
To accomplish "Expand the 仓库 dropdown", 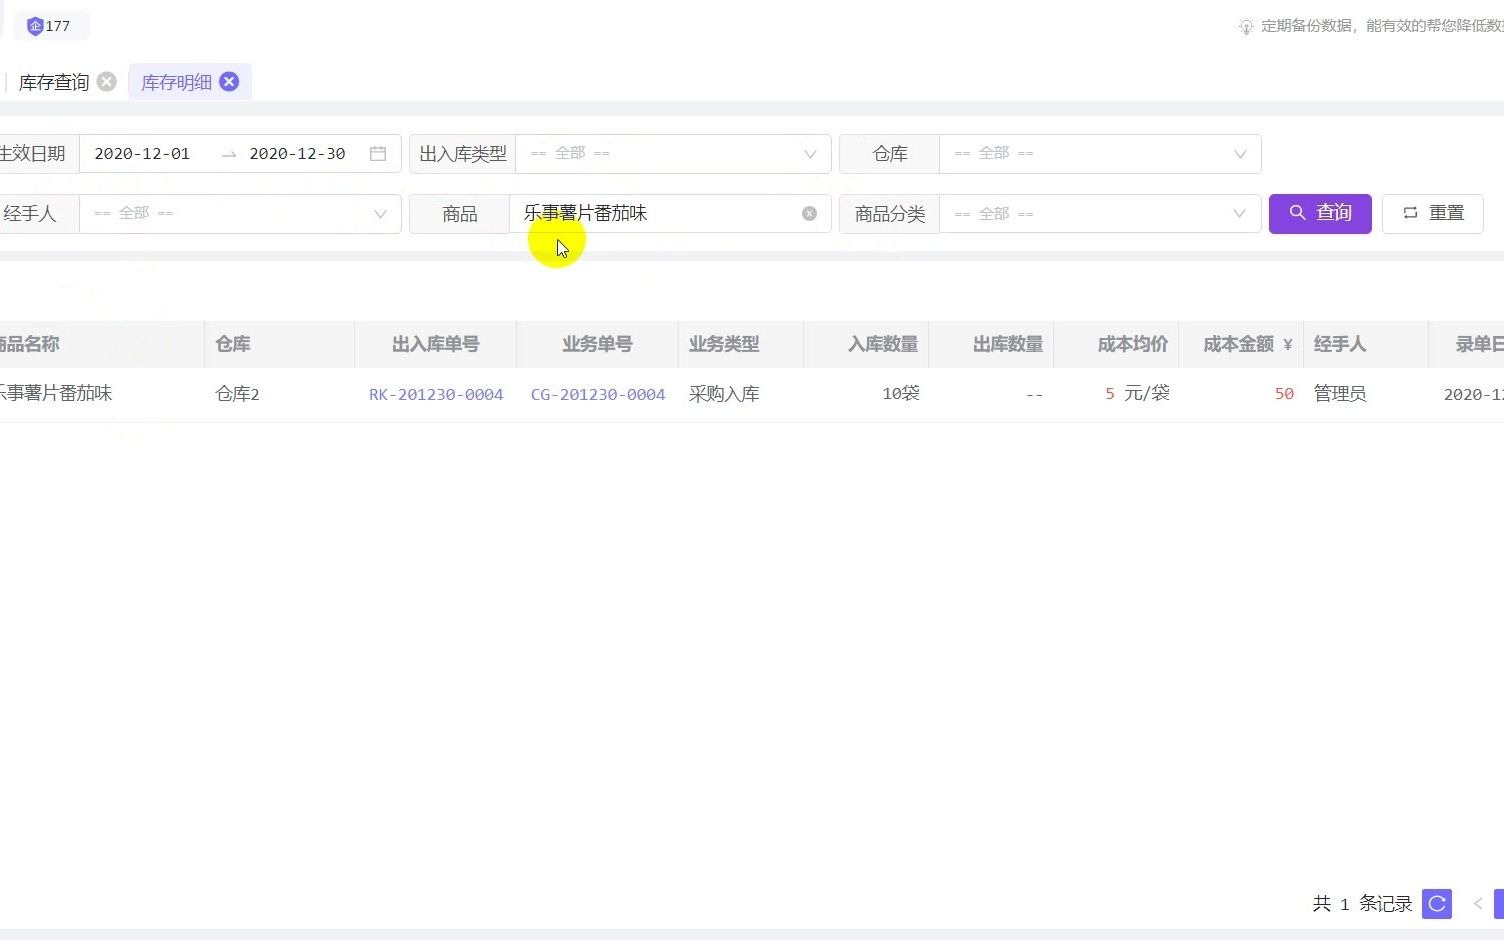I will tap(1100, 154).
